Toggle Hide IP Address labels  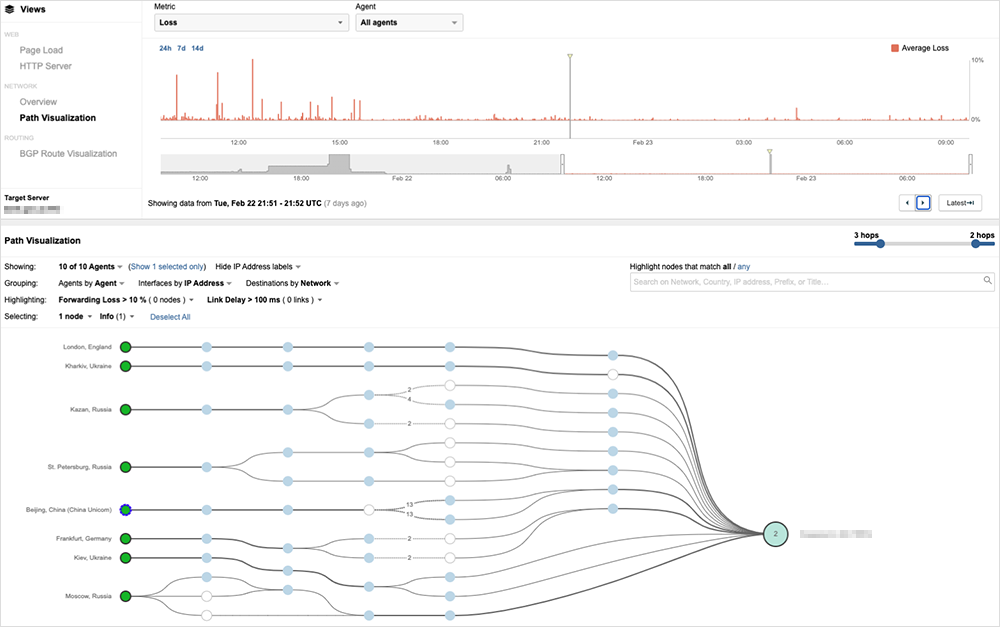click(x=258, y=267)
